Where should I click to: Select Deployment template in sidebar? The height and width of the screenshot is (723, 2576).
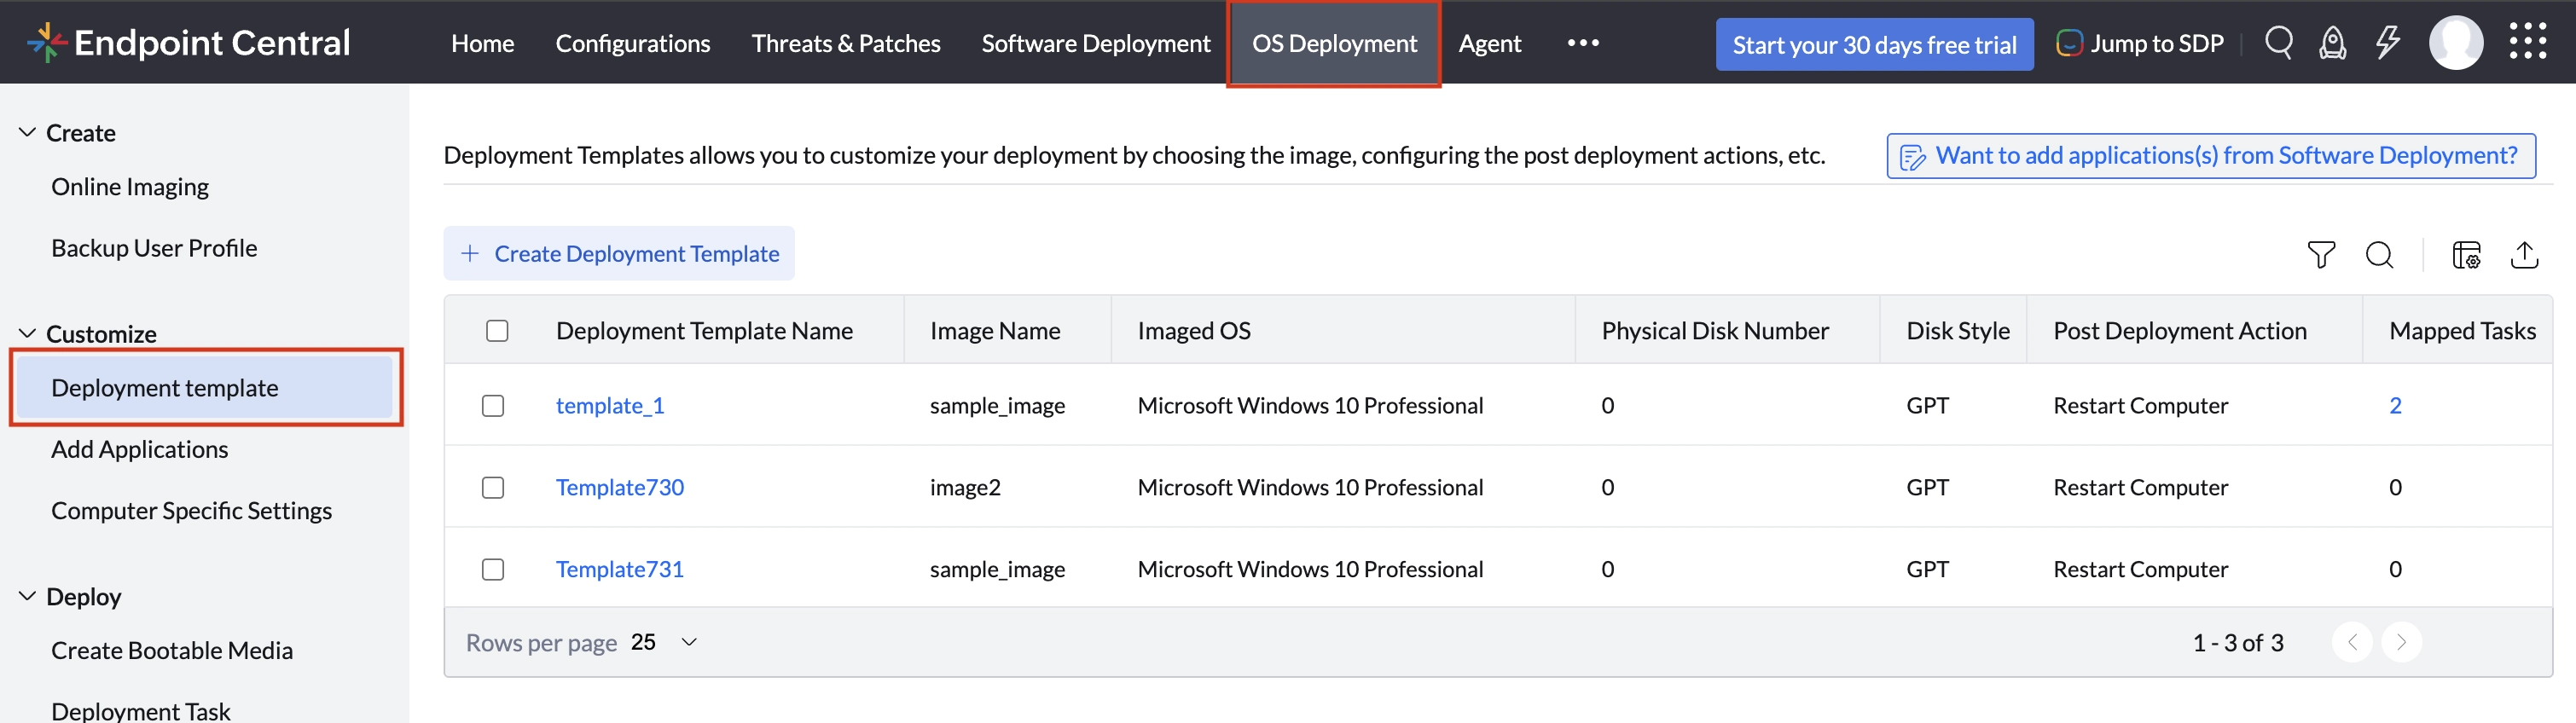(206, 388)
